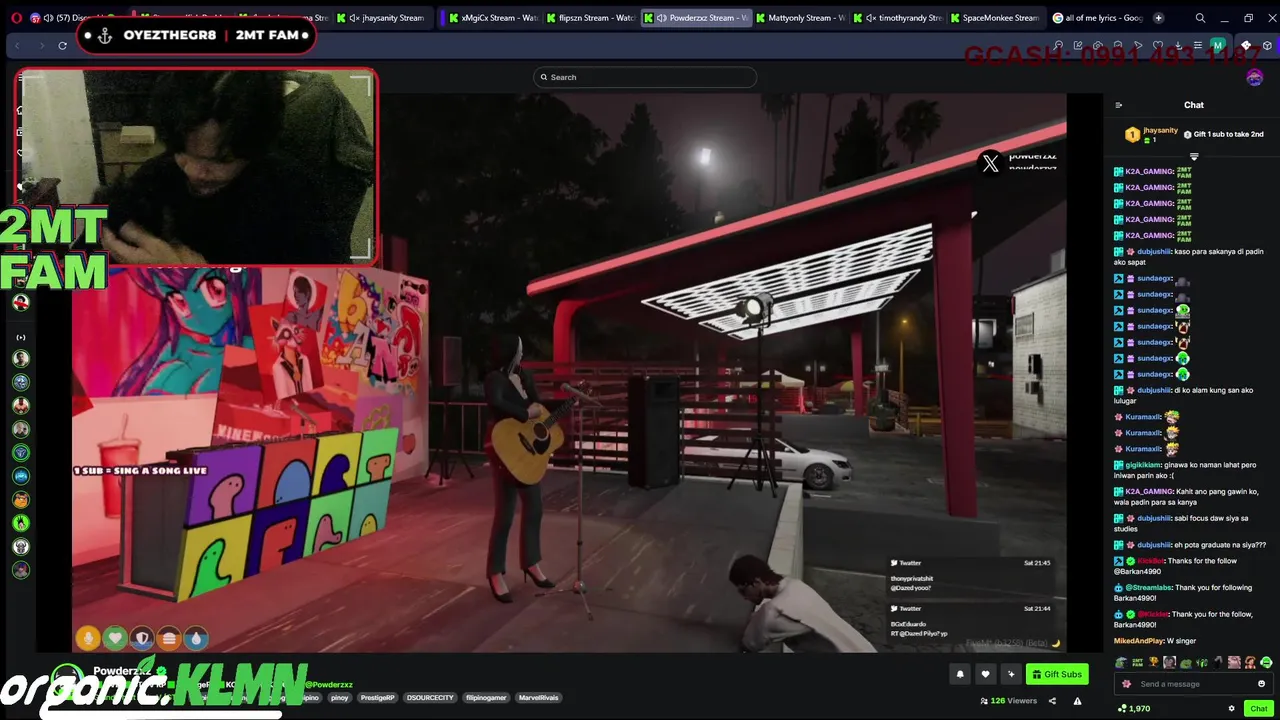Image resolution: width=1280 pixels, height=720 pixels.
Task: Click the green Chat send button
Action: 1259,708
